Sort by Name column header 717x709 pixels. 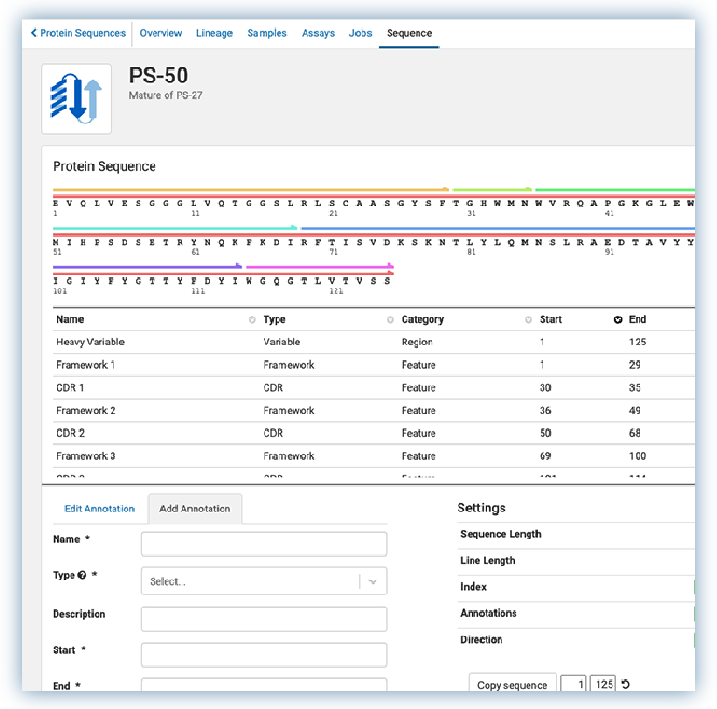tap(70, 320)
